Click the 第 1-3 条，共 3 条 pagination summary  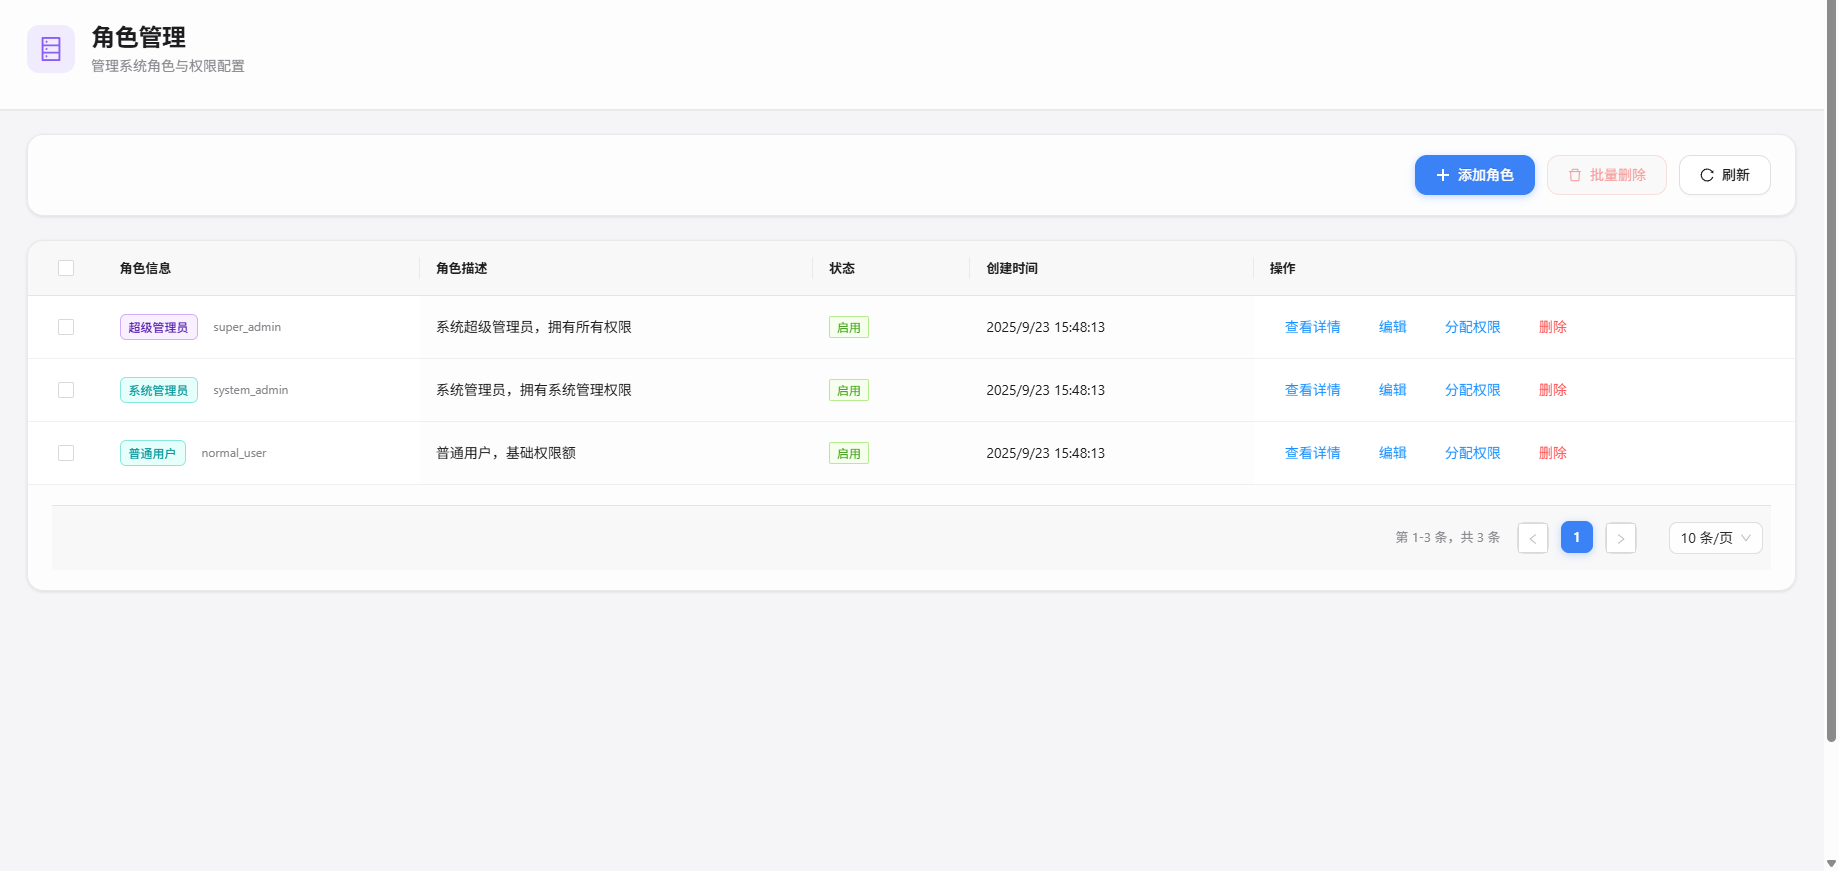tap(1448, 538)
